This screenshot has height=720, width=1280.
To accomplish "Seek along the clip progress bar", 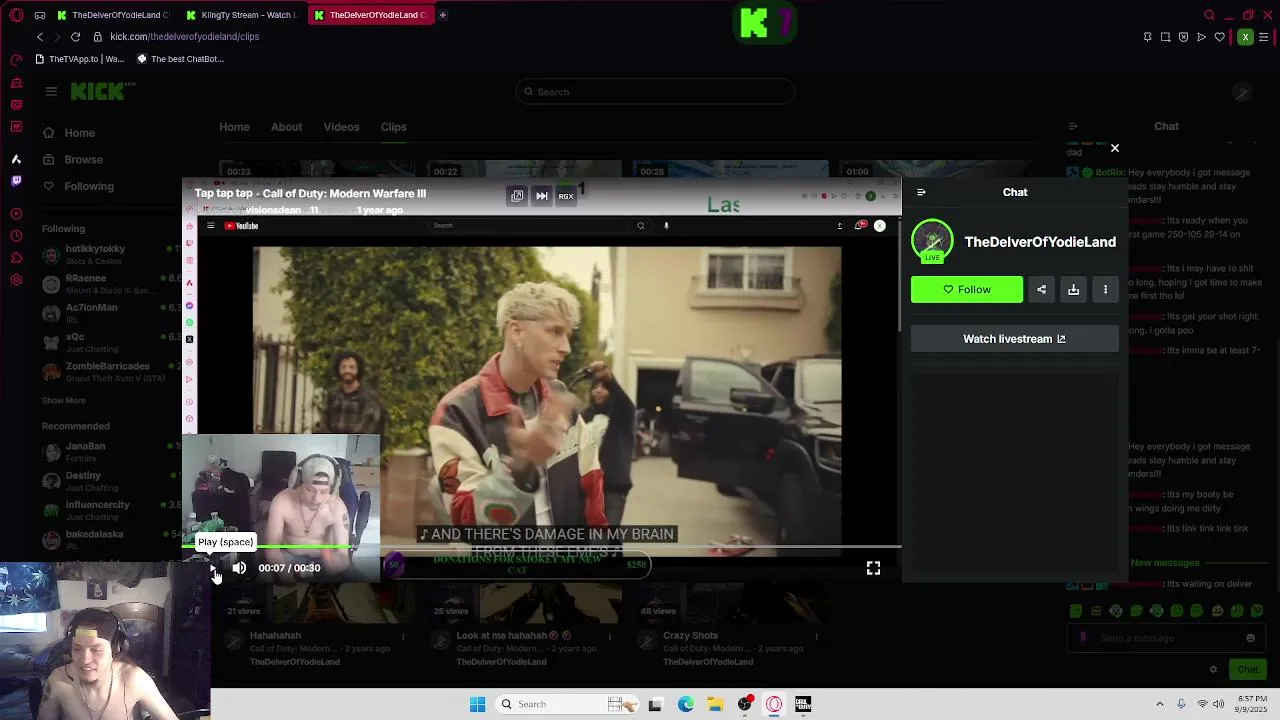I will click(x=541, y=547).
